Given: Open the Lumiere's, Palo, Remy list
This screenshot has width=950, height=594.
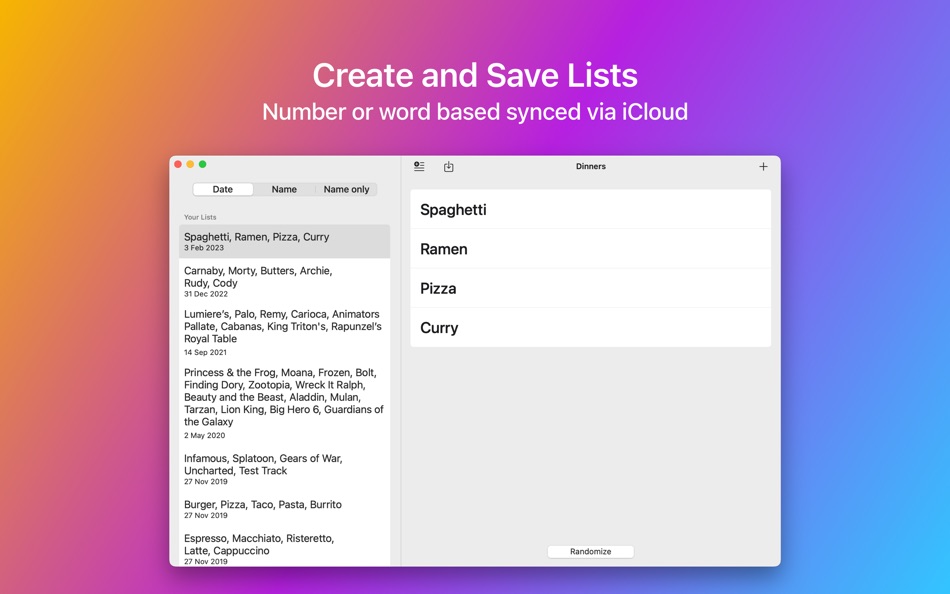Looking at the screenshot, I should pyautogui.click(x=285, y=332).
